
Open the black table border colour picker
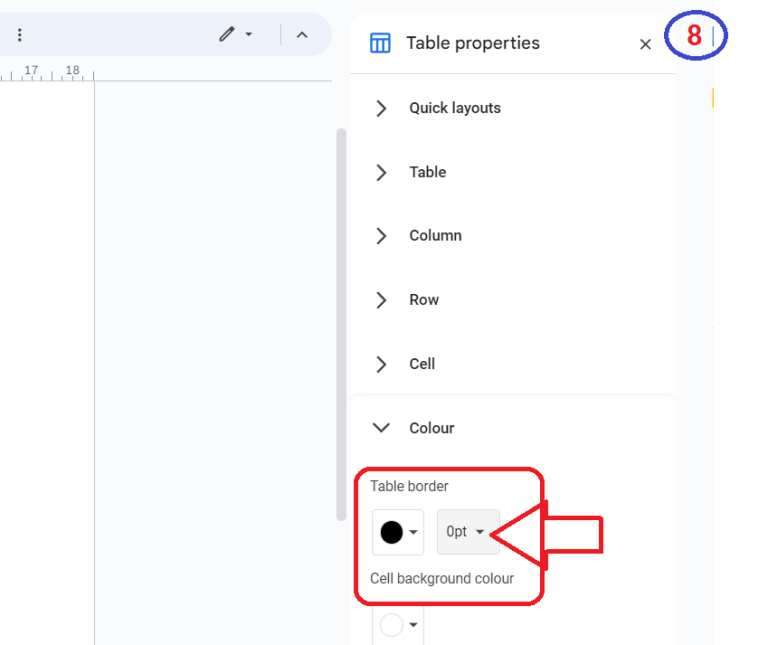(398, 532)
